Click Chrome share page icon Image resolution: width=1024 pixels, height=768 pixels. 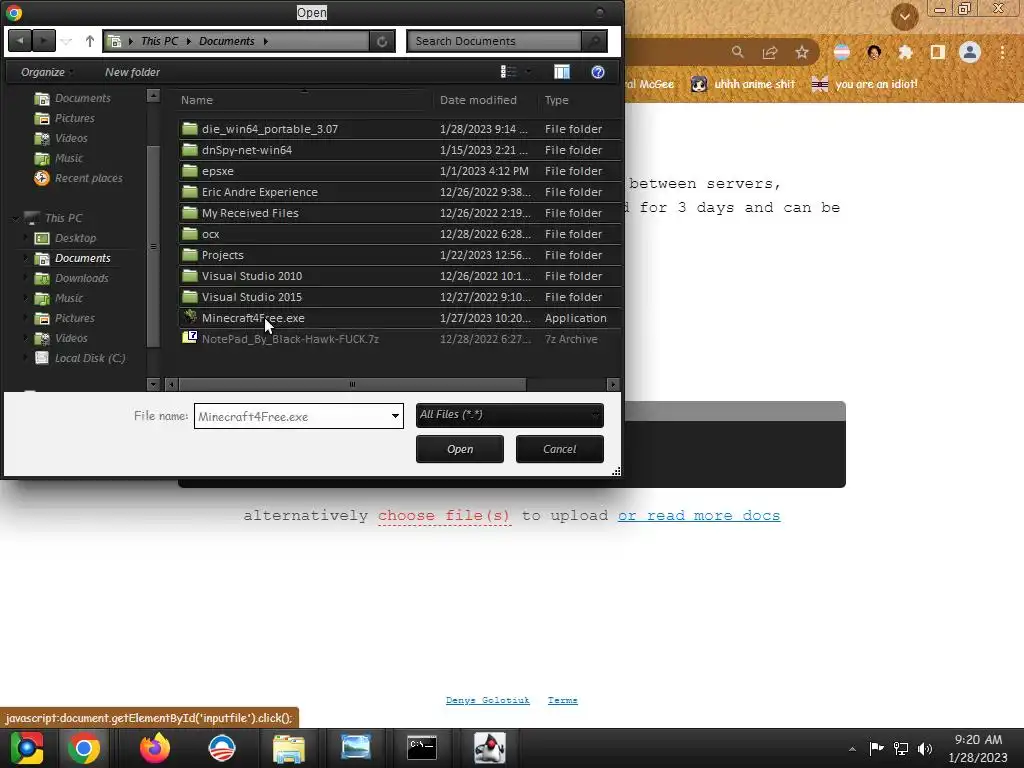pos(770,52)
